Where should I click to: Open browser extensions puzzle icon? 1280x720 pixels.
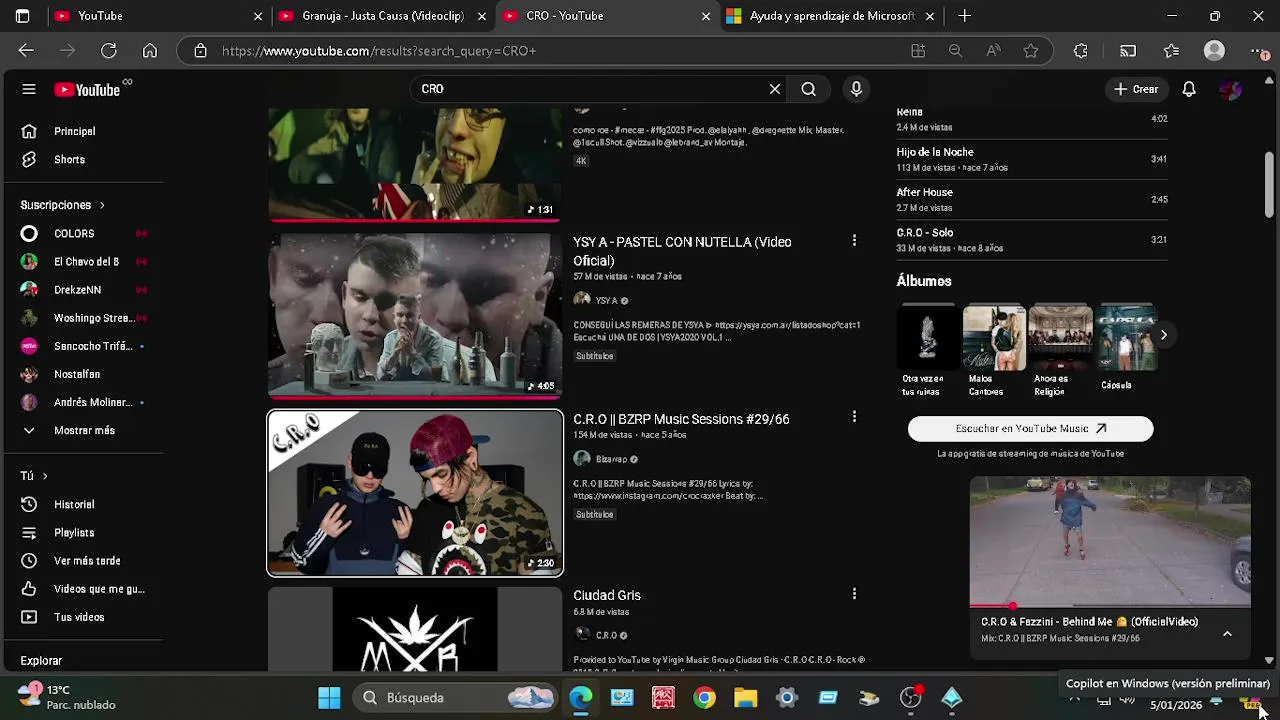[x=1081, y=51]
